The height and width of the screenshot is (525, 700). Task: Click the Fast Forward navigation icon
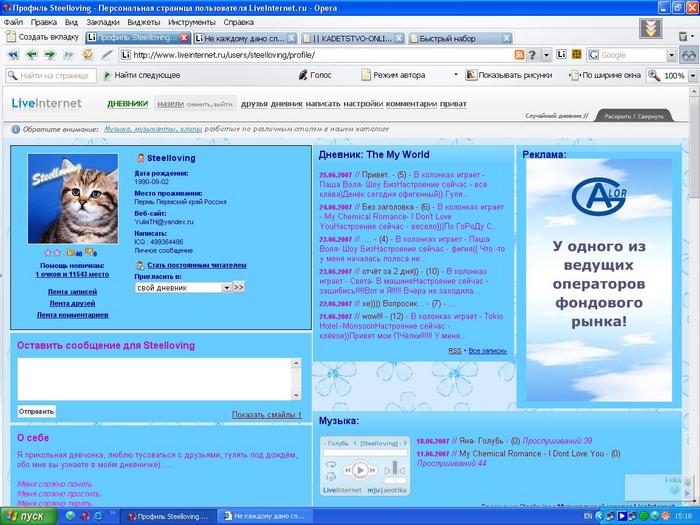coord(68,55)
